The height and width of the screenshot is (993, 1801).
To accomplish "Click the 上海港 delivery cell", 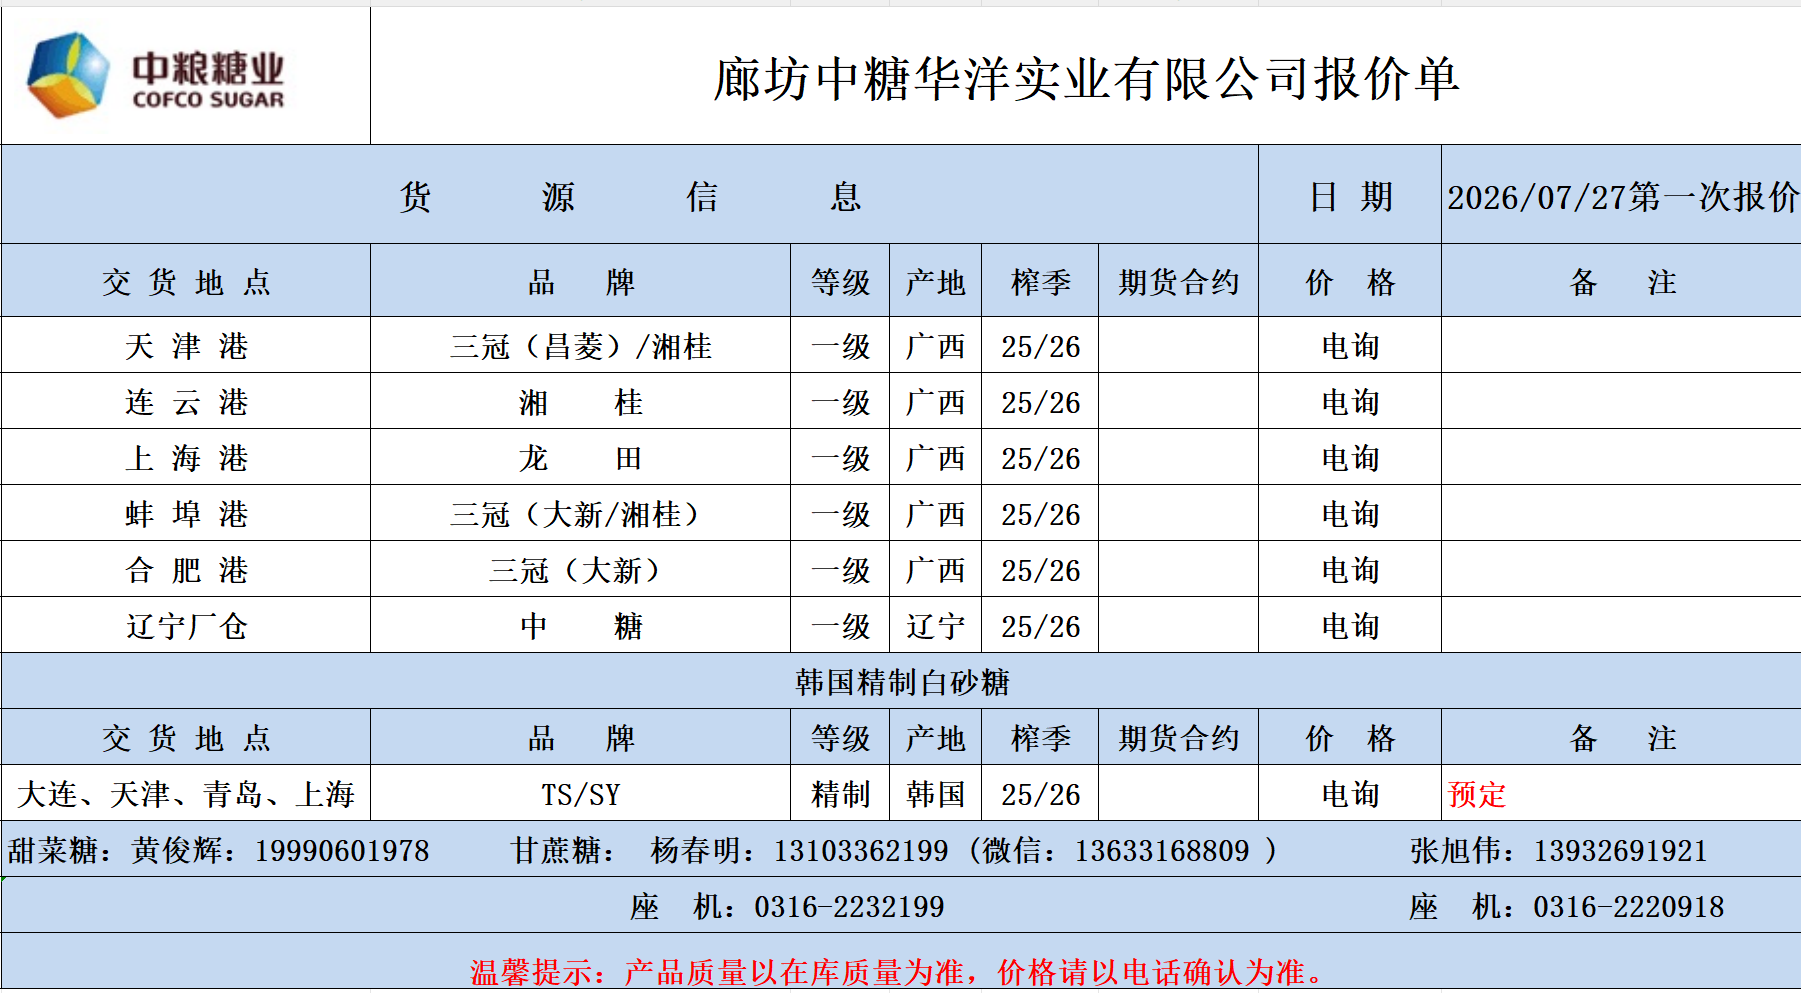I will [x=186, y=458].
